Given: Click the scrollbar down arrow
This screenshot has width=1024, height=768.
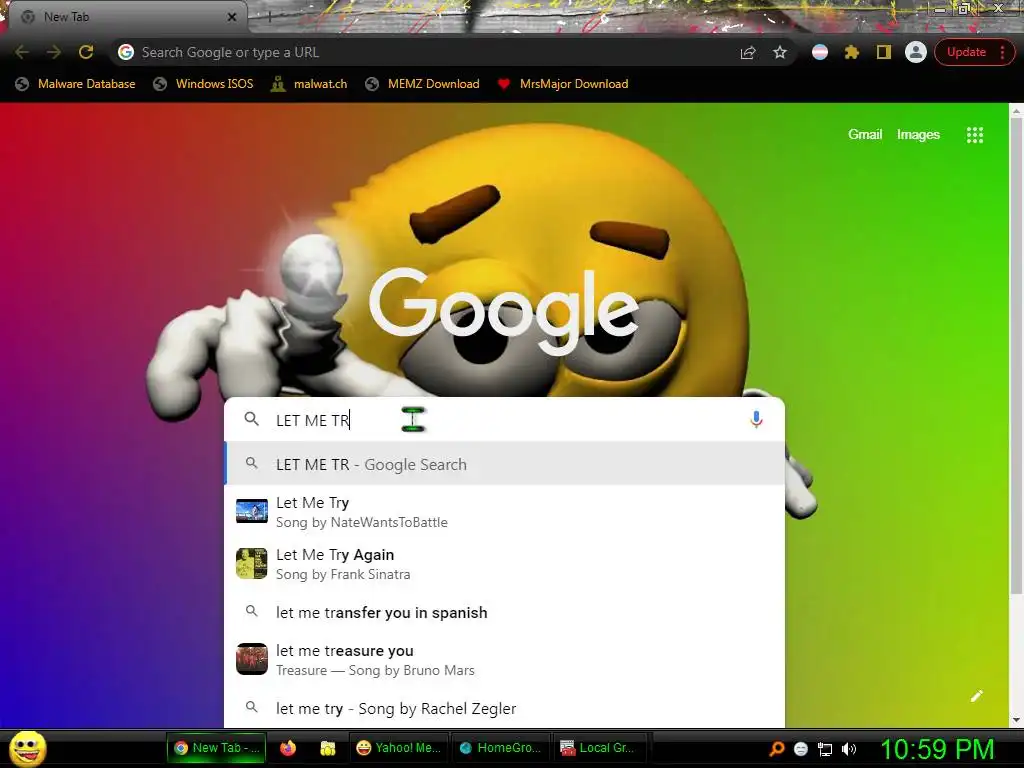Looking at the screenshot, I should click(x=1016, y=720).
